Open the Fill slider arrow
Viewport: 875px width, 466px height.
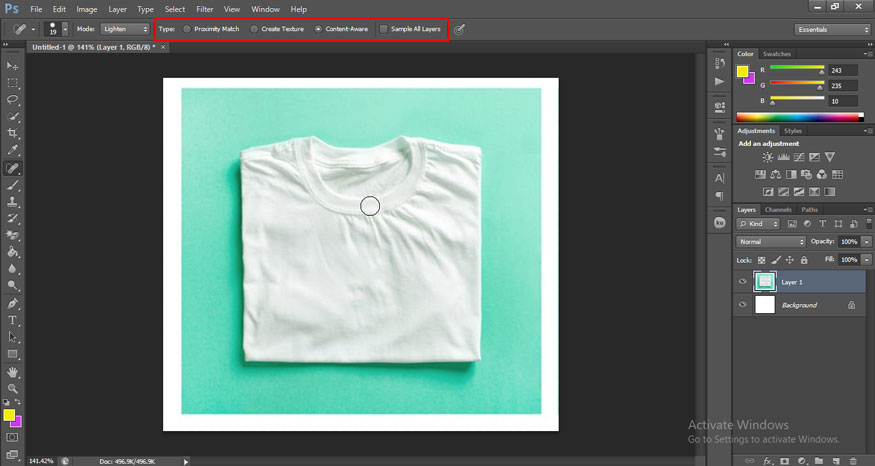point(866,260)
